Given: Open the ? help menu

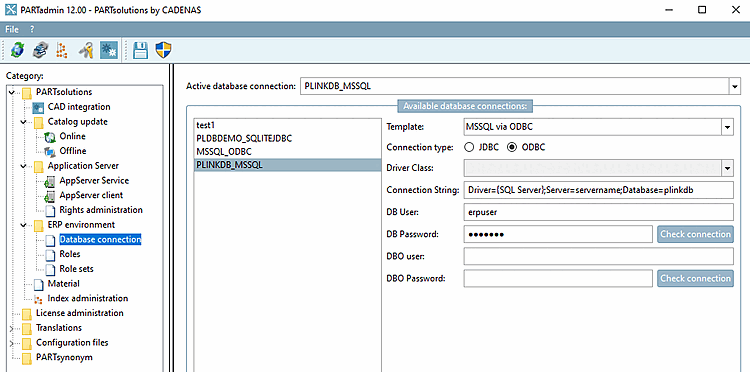Looking at the screenshot, I should tap(32, 29).
